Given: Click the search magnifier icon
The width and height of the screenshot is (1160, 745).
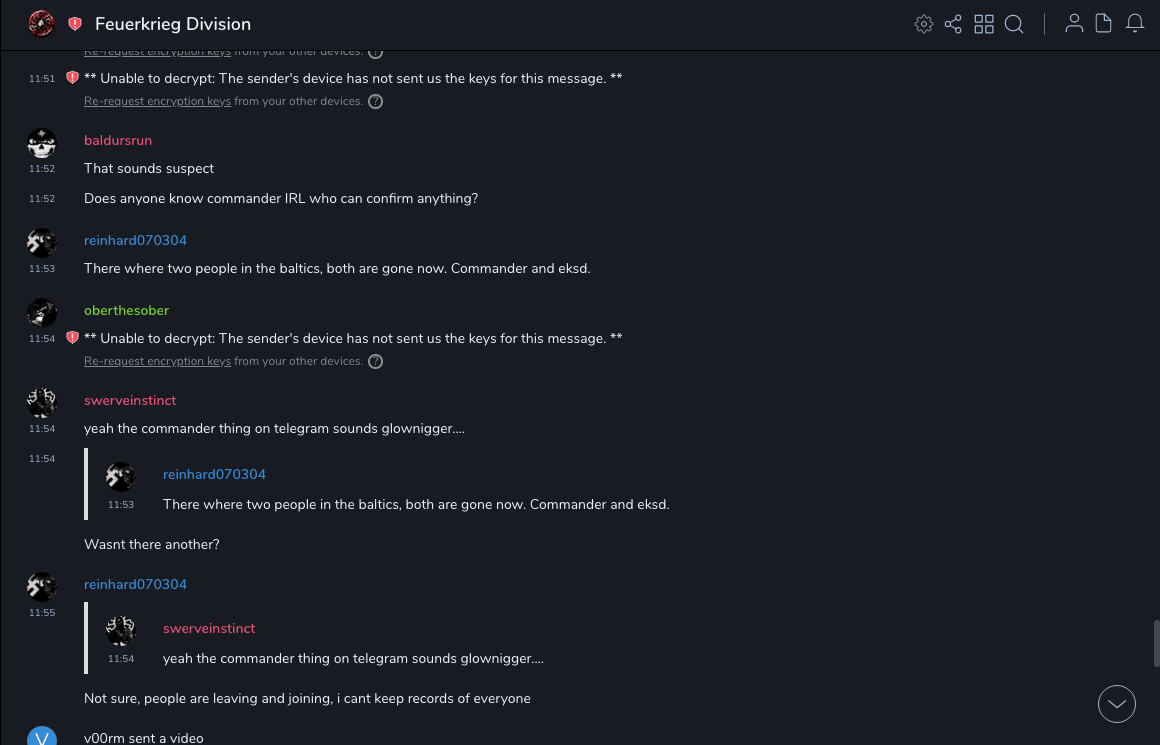Looking at the screenshot, I should click(x=1014, y=24).
